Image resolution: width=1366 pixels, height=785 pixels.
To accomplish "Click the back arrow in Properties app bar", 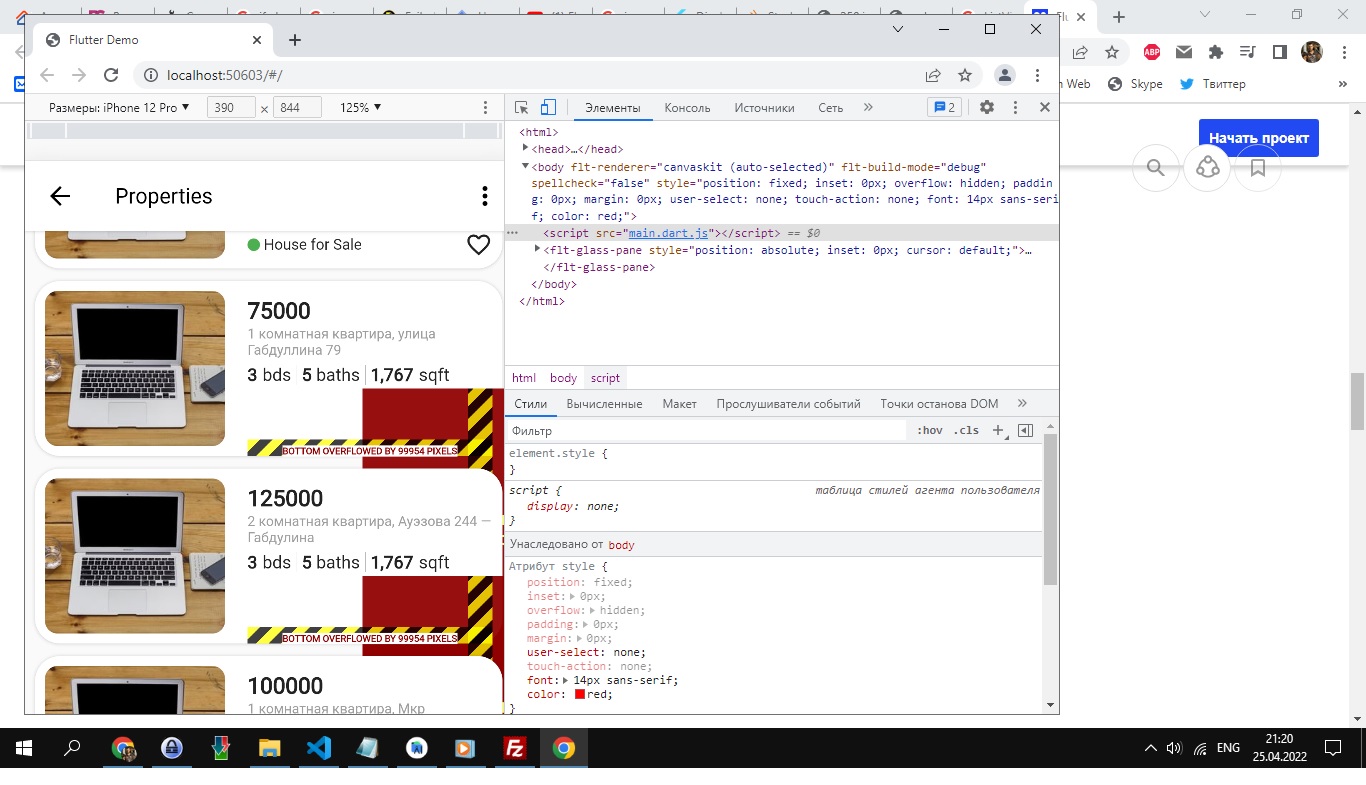I will (60, 196).
